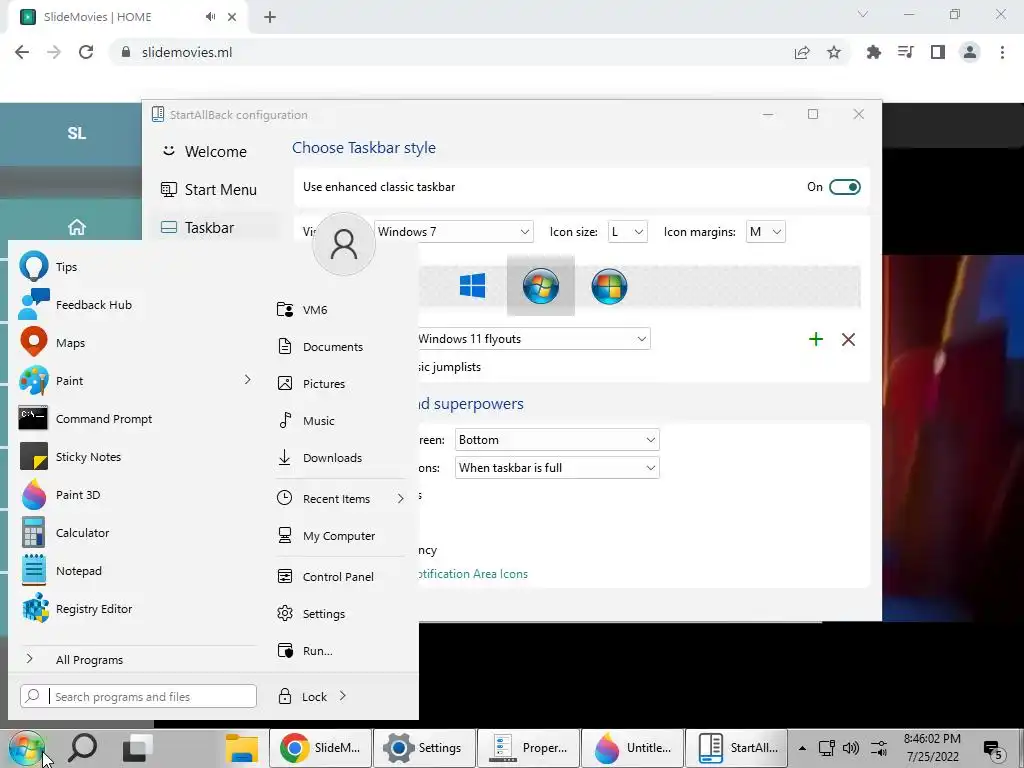Remove start button image with red X icon

(848, 339)
